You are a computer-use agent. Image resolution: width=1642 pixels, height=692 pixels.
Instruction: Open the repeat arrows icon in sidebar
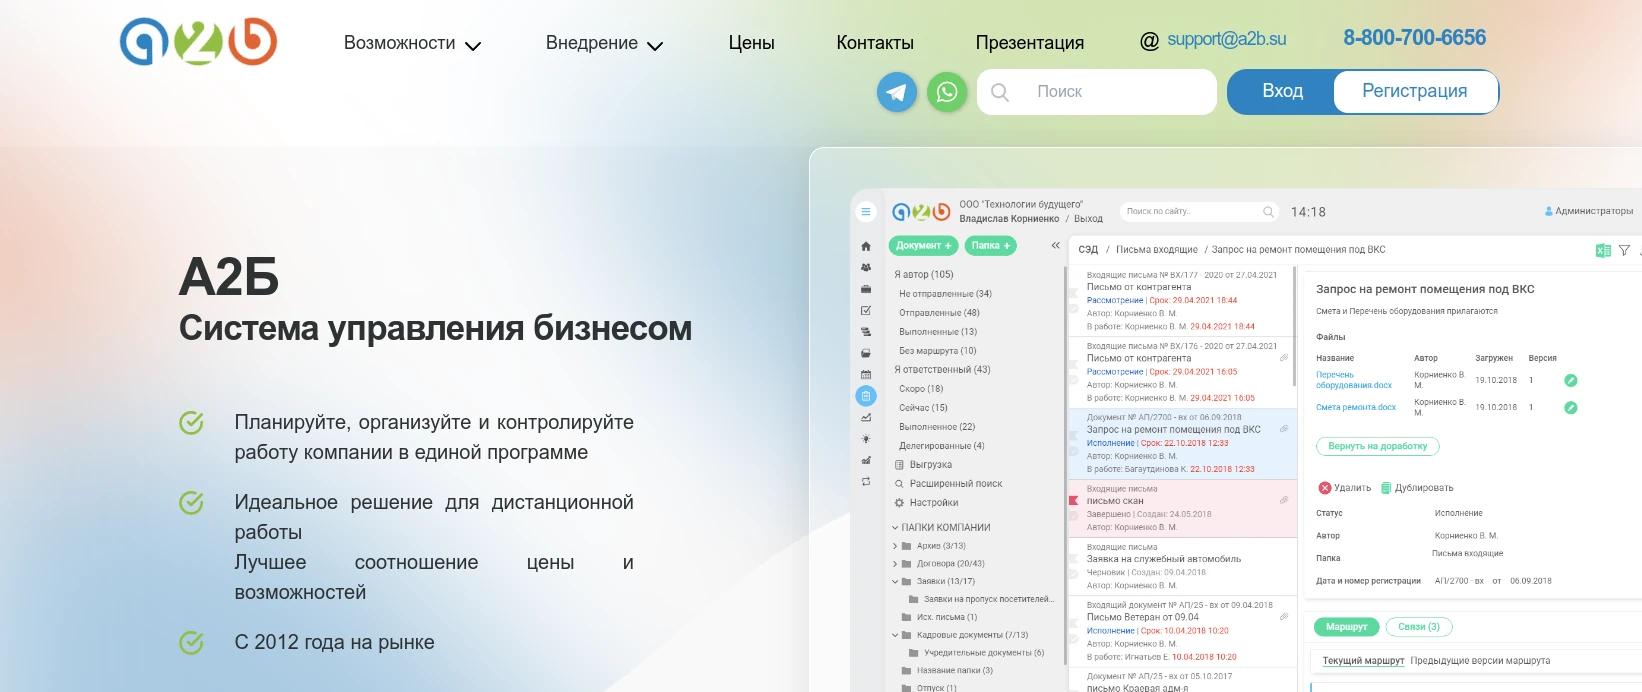tap(866, 482)
